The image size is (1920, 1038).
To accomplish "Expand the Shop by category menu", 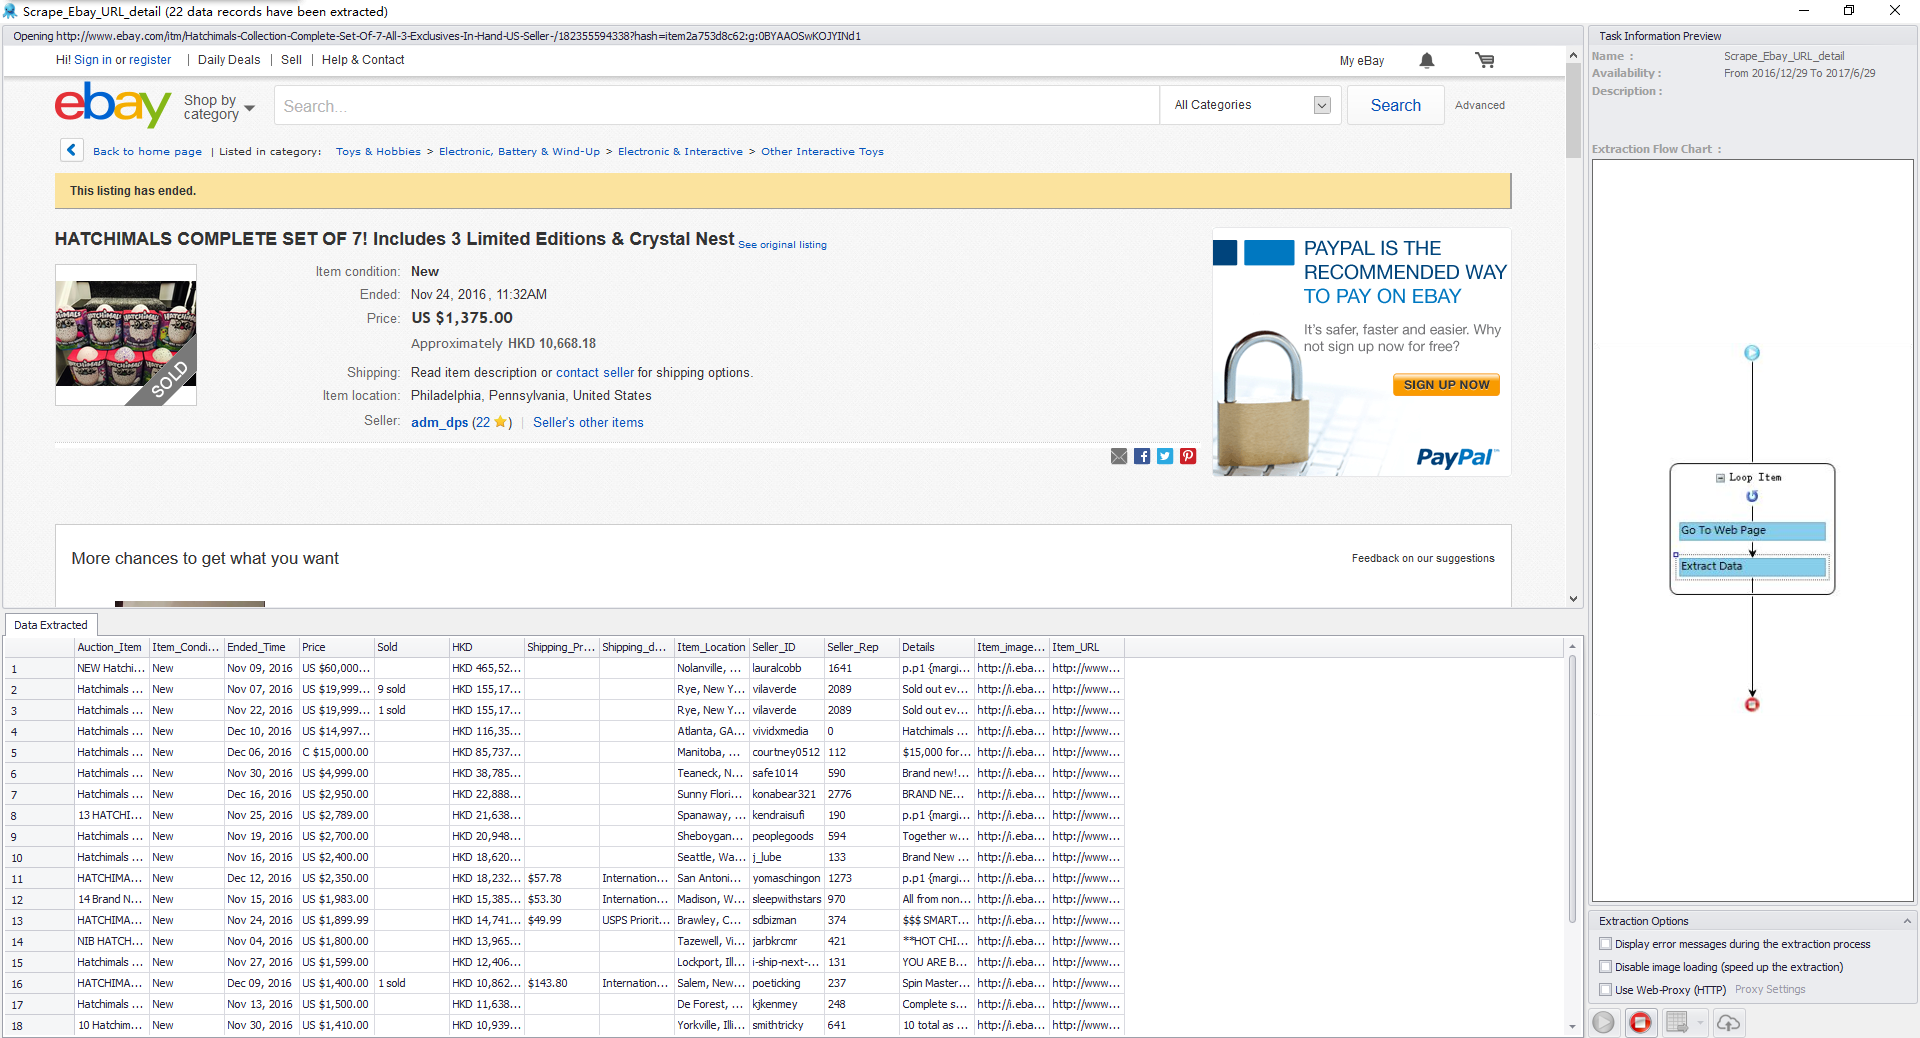I will tap(219, 105).
